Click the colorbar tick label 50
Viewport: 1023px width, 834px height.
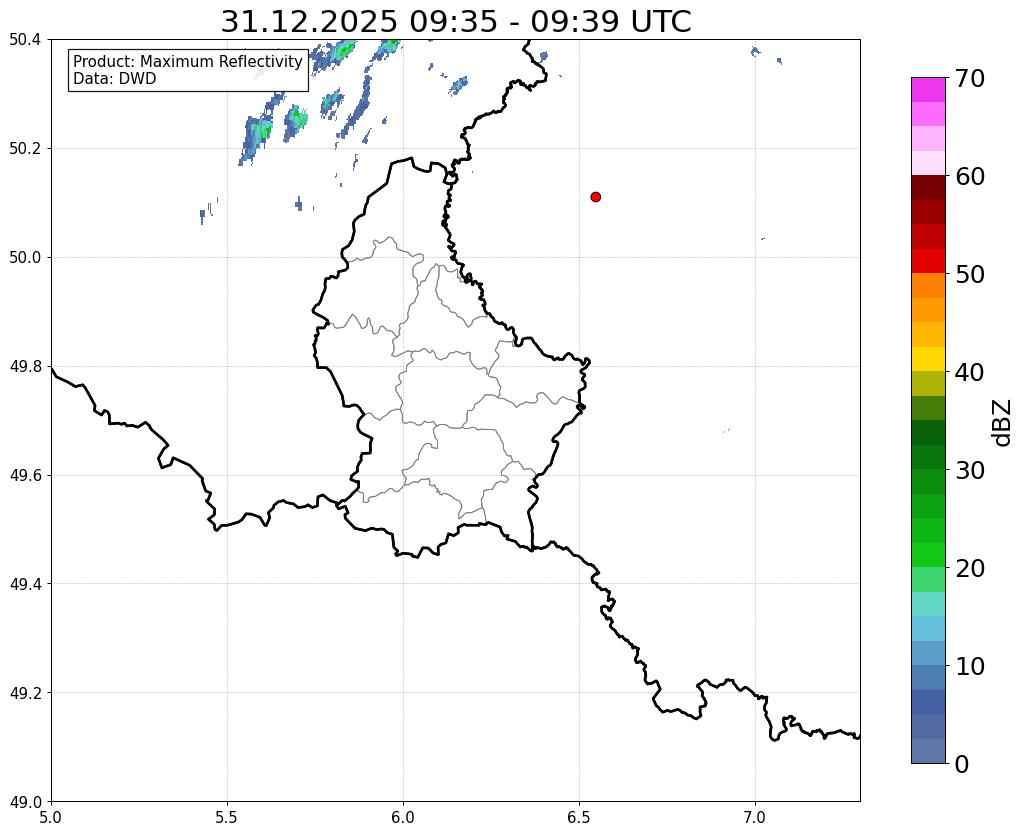point(970,274)
